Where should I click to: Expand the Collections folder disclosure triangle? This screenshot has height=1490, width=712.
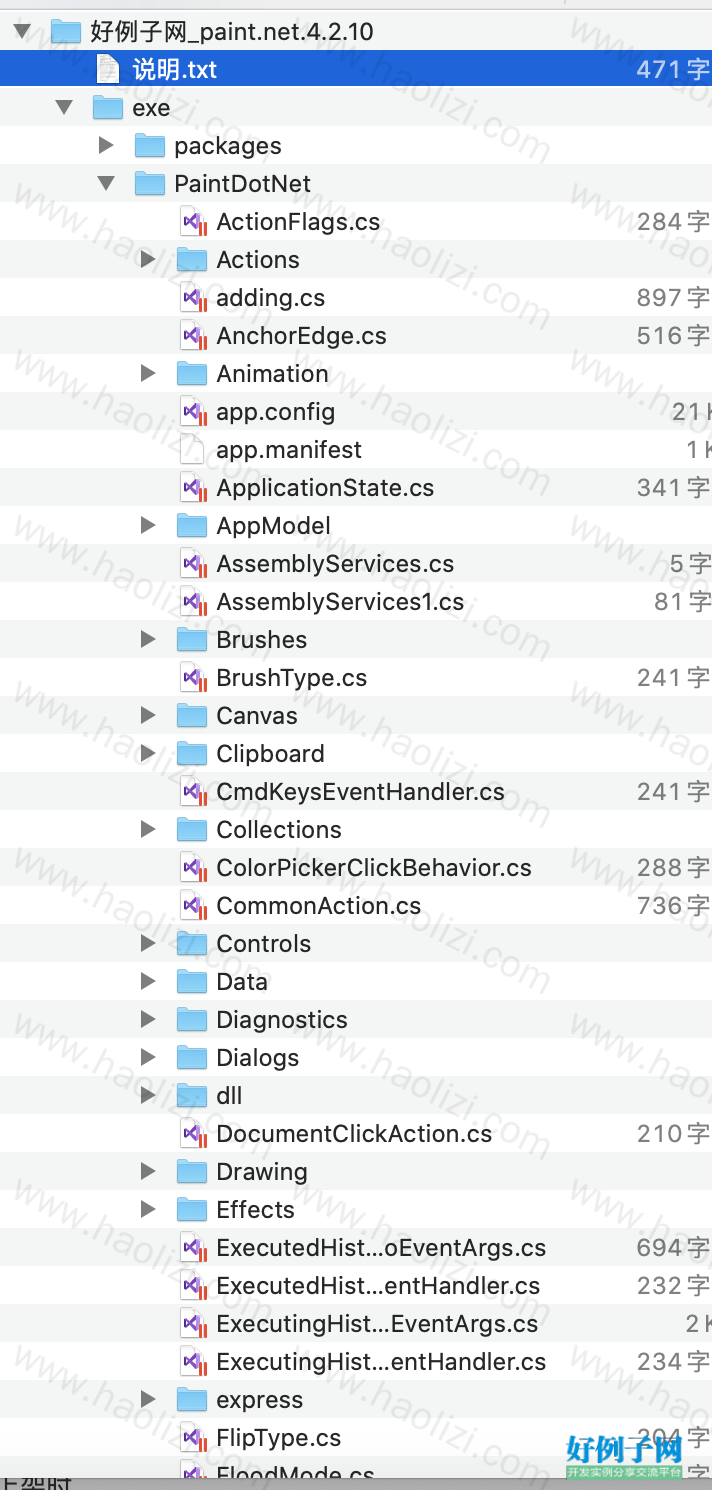(149, 830)
